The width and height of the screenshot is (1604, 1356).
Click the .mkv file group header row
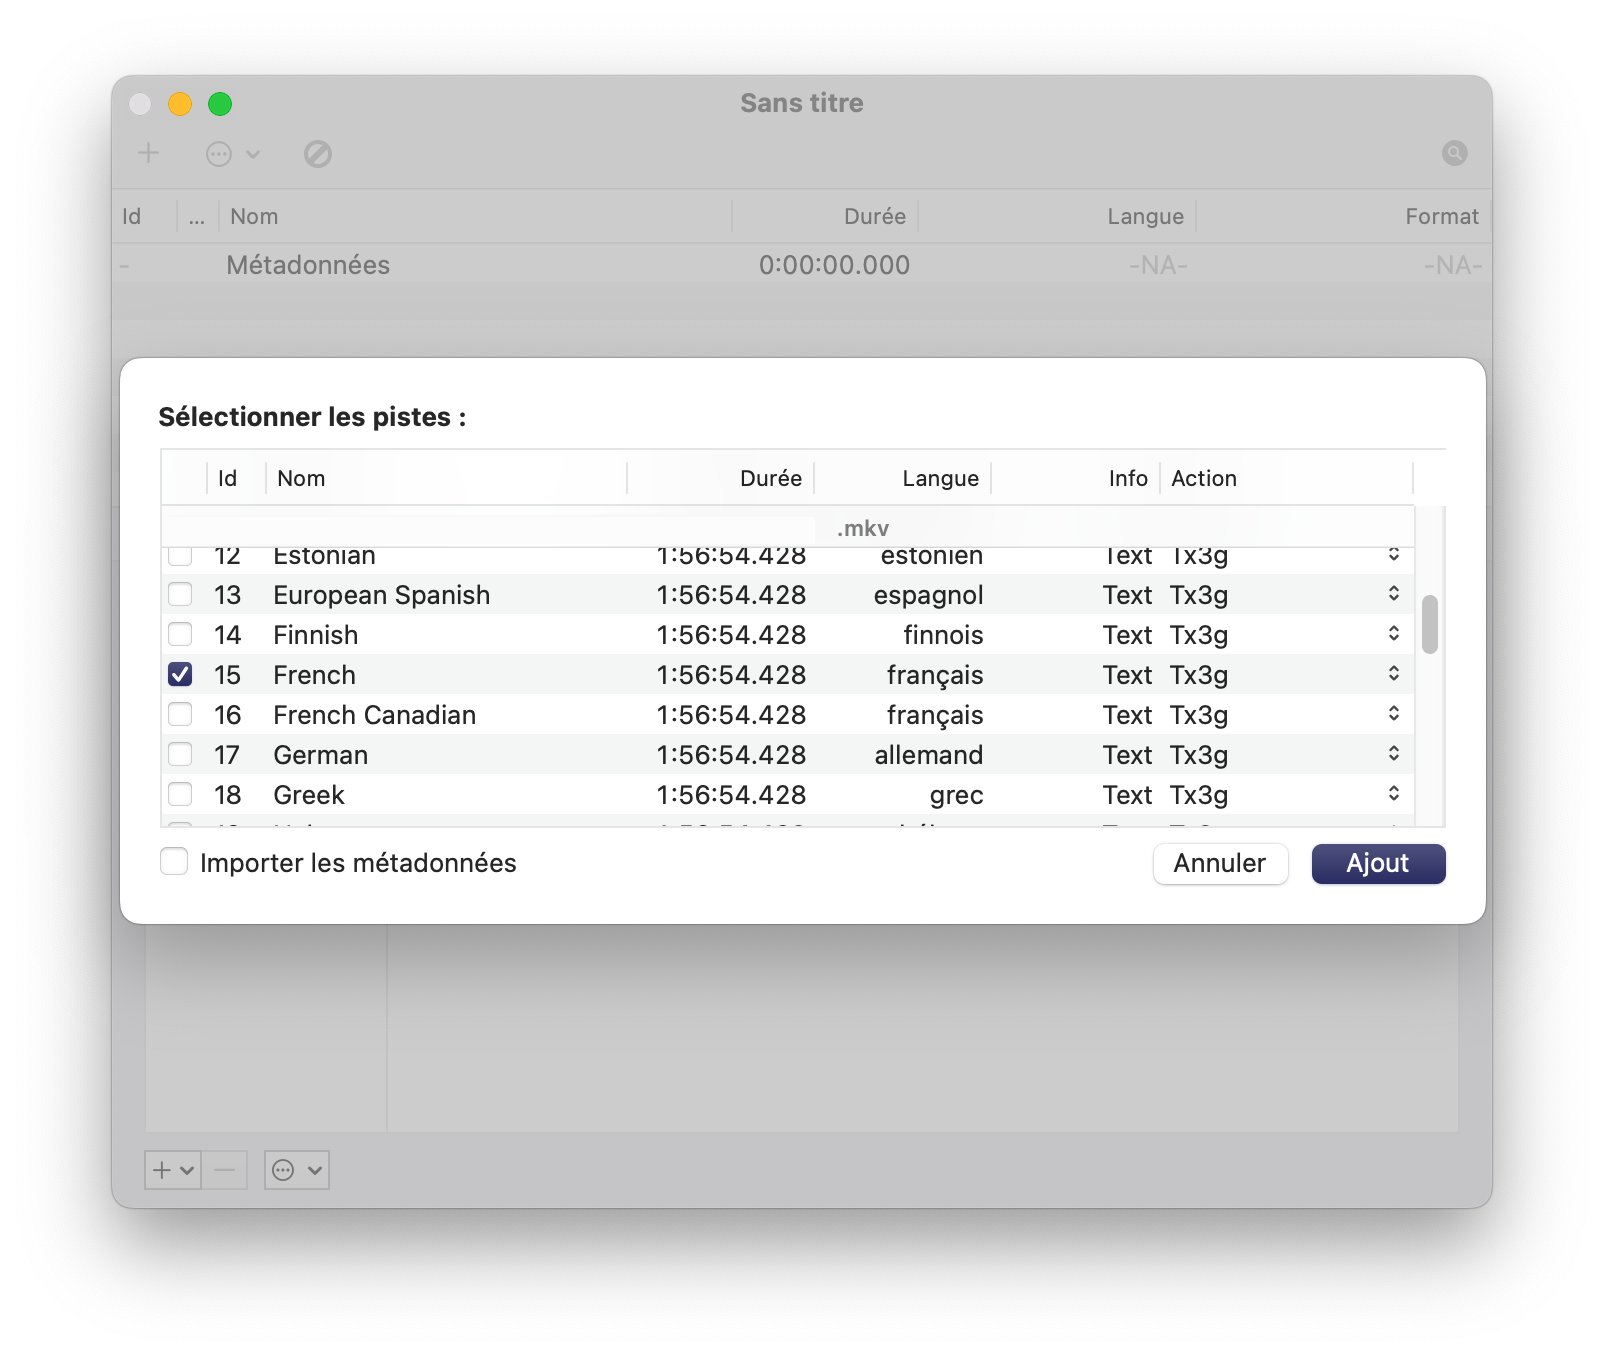788,528
